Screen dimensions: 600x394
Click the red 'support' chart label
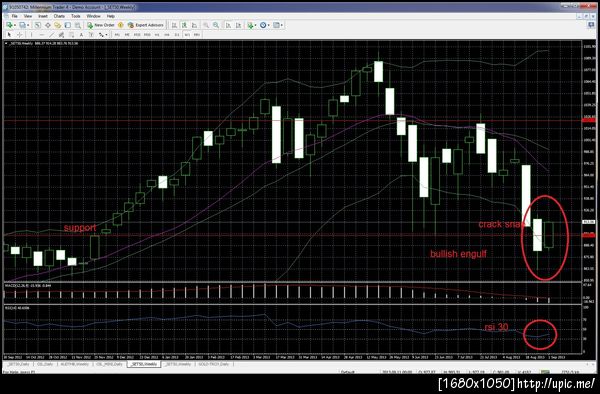click(80, 228)
